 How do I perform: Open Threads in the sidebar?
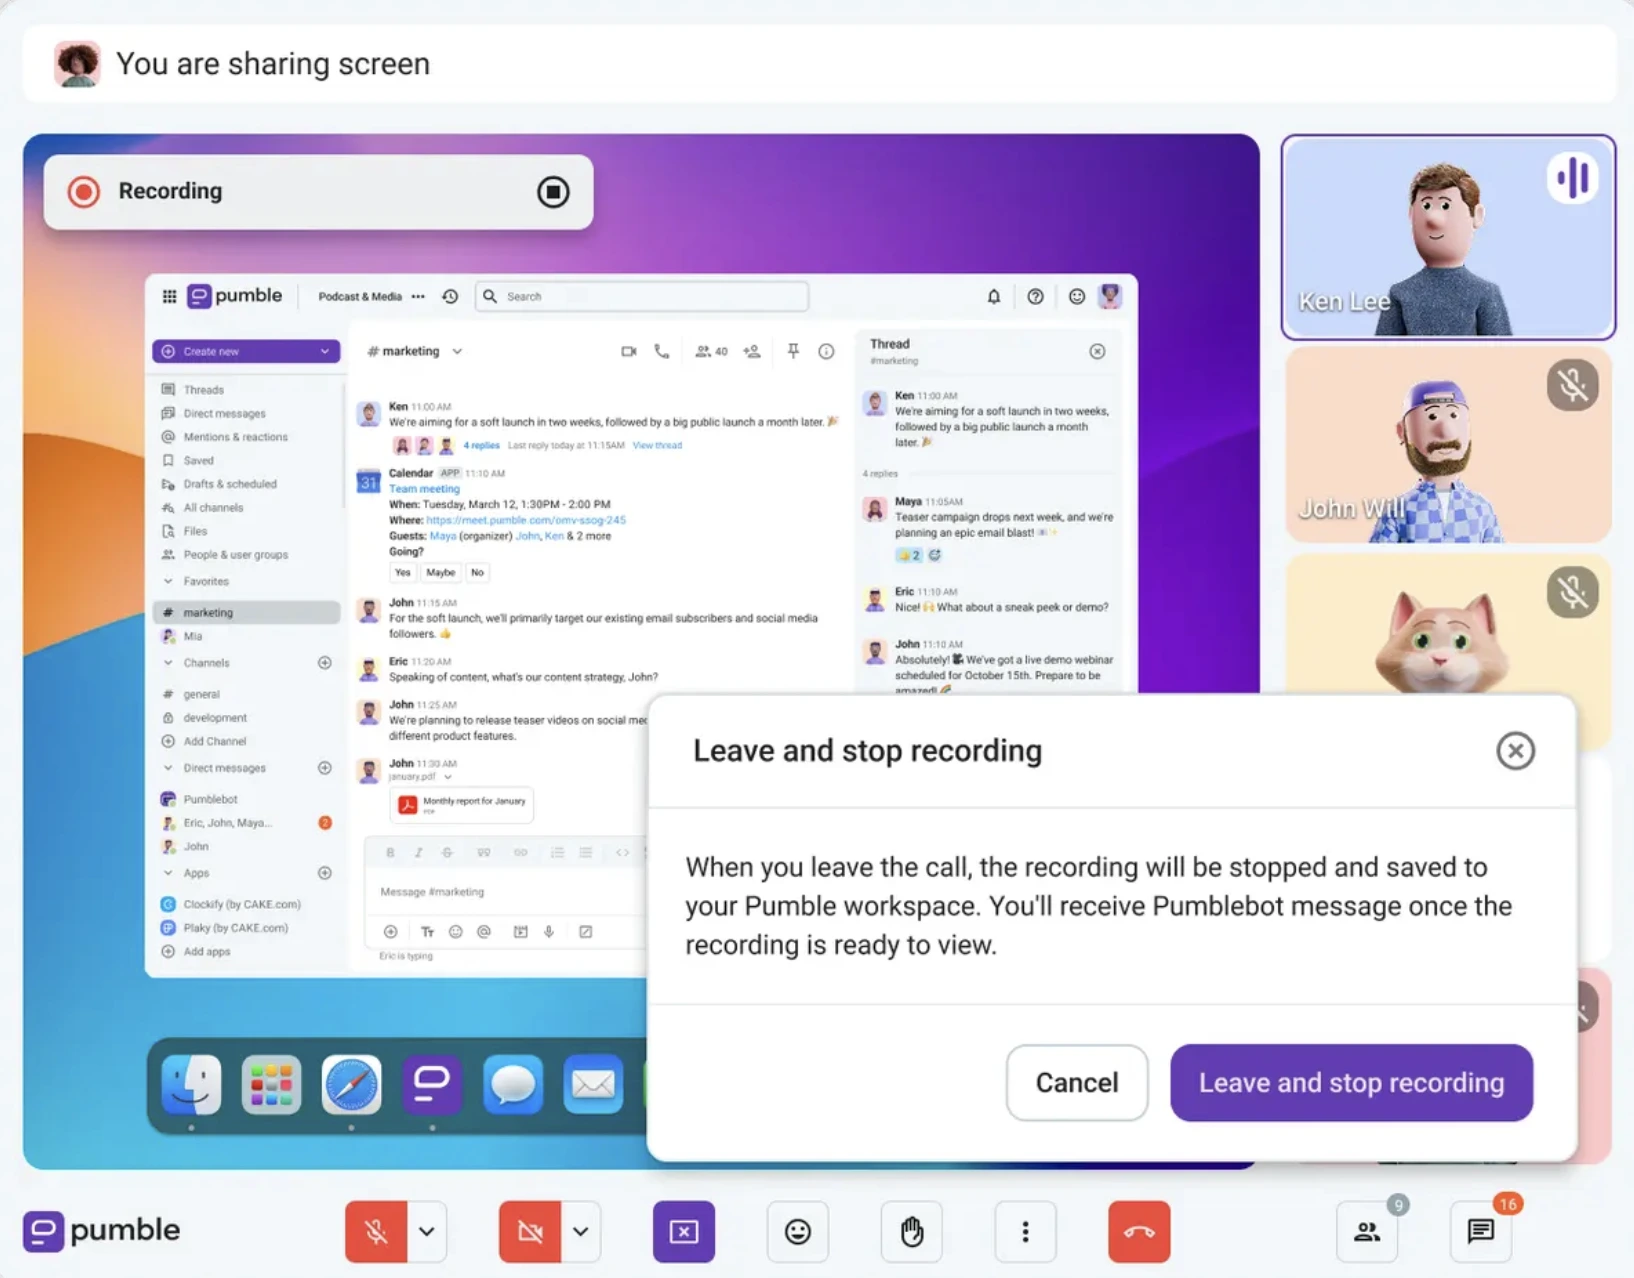(204, 390)
